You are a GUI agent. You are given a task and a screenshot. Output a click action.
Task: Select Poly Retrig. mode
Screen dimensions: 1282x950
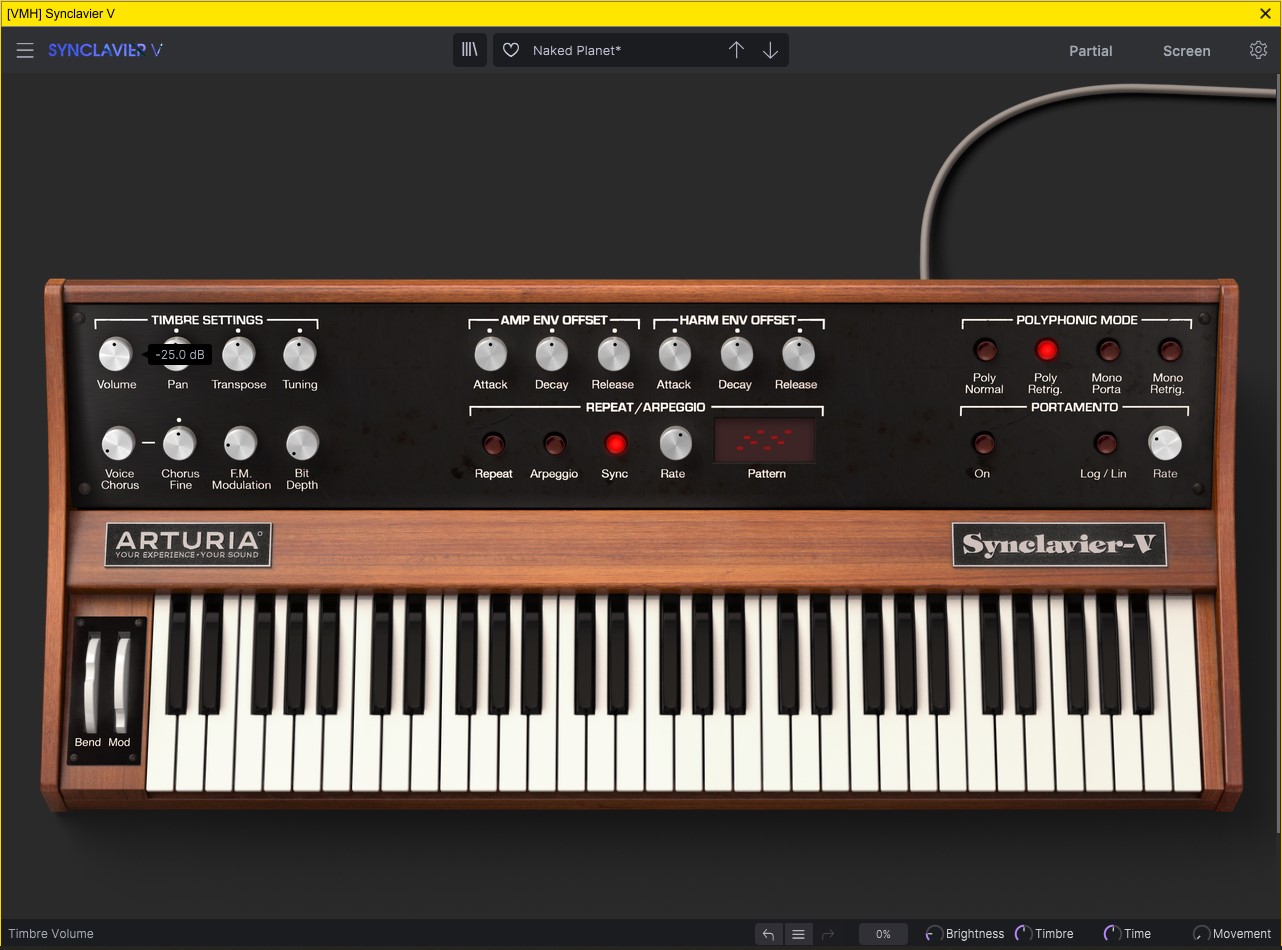[x=1046, y=350]
